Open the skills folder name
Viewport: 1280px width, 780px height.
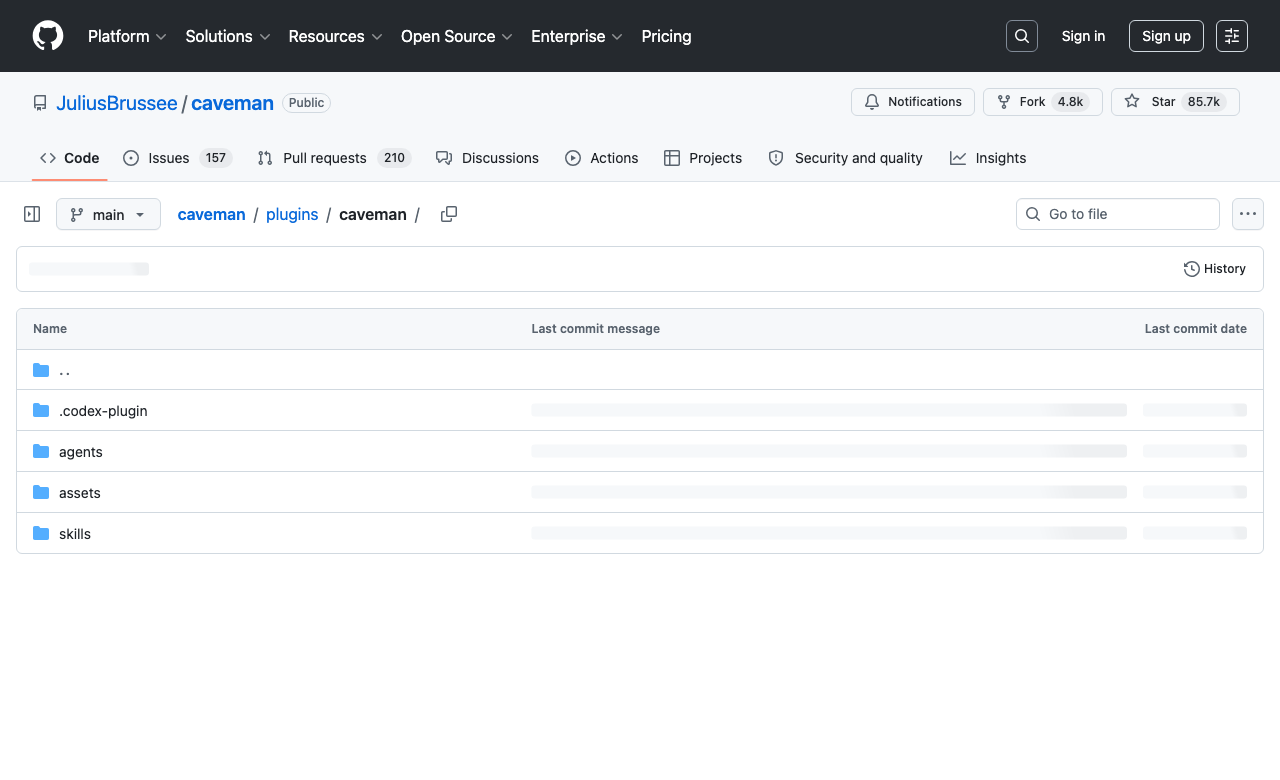[x=75, y=534]
